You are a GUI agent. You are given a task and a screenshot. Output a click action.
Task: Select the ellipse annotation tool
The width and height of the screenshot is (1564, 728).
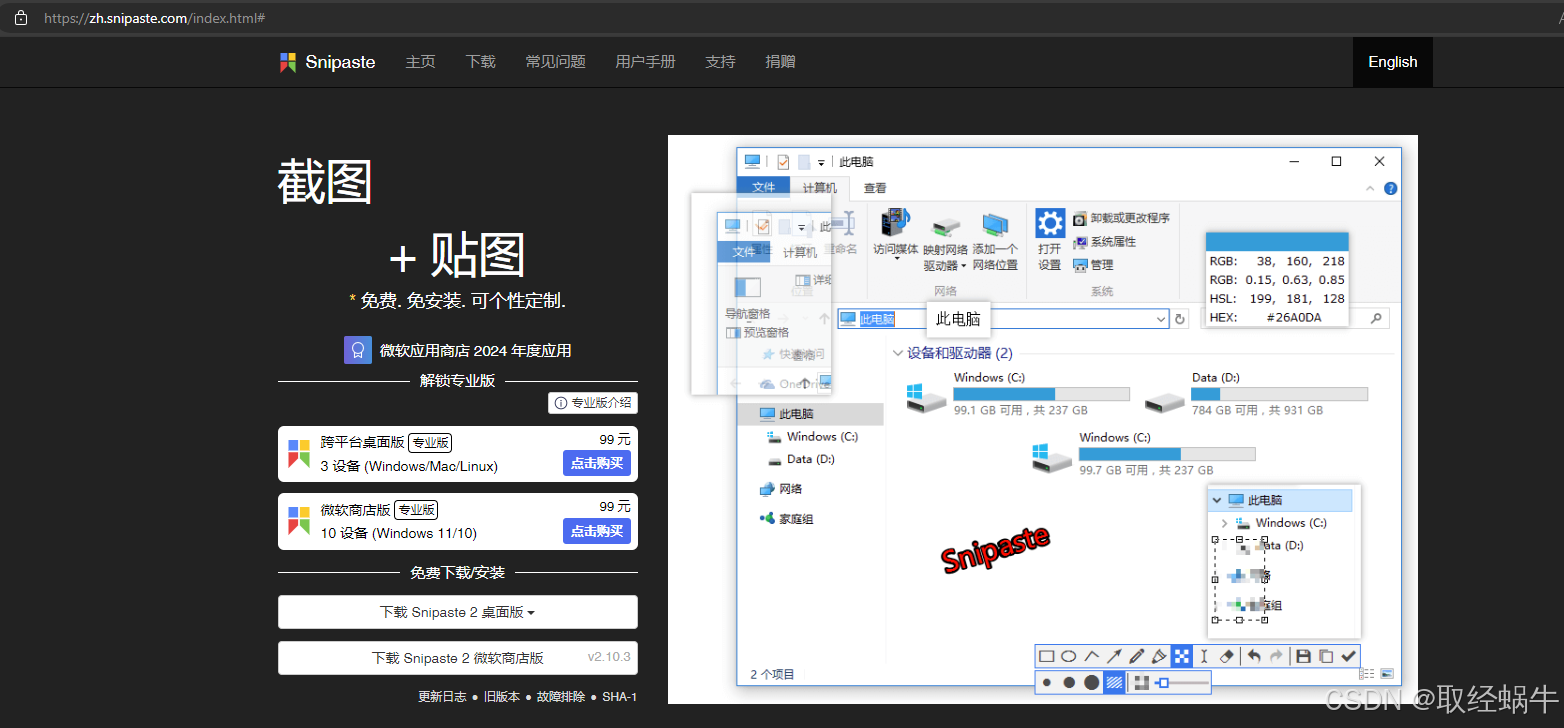(x=1069, y=656)
